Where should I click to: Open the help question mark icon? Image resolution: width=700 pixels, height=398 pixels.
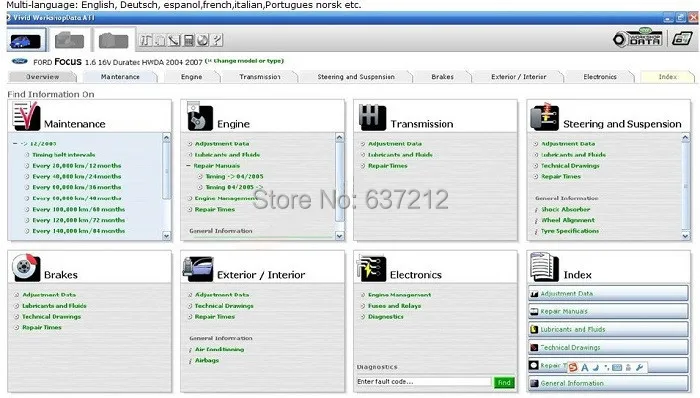tap(217, 40)
